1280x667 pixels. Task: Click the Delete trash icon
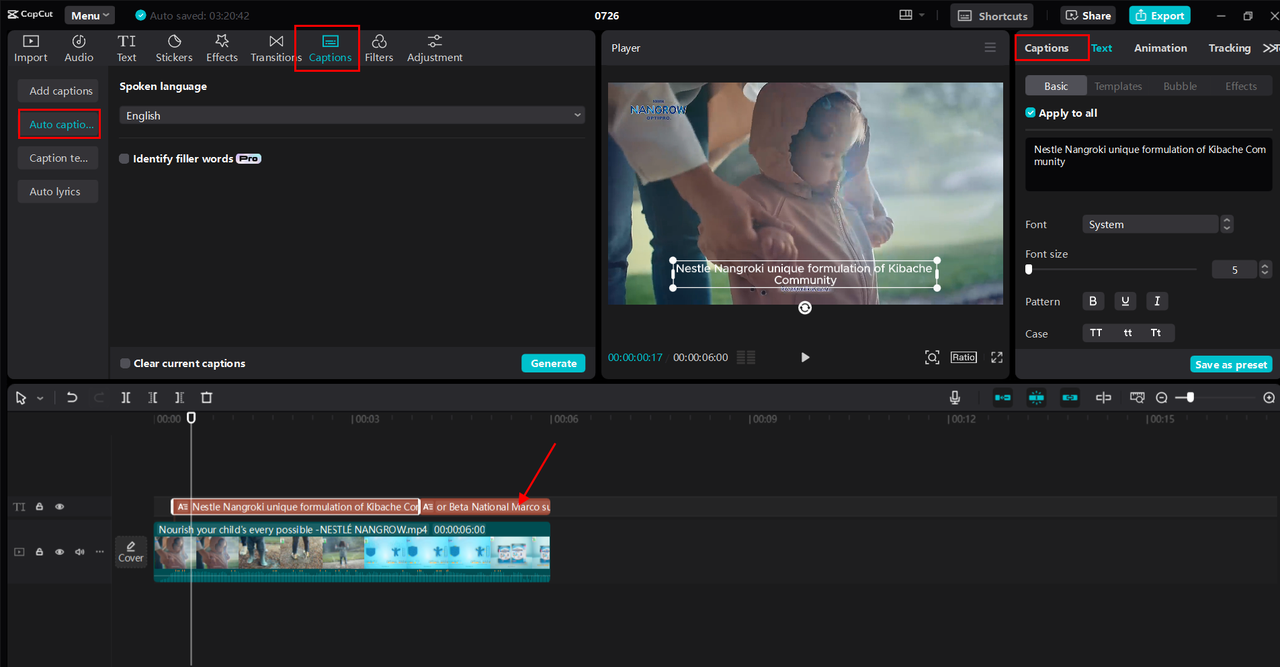pyautogui.click(x=207, y=397)
